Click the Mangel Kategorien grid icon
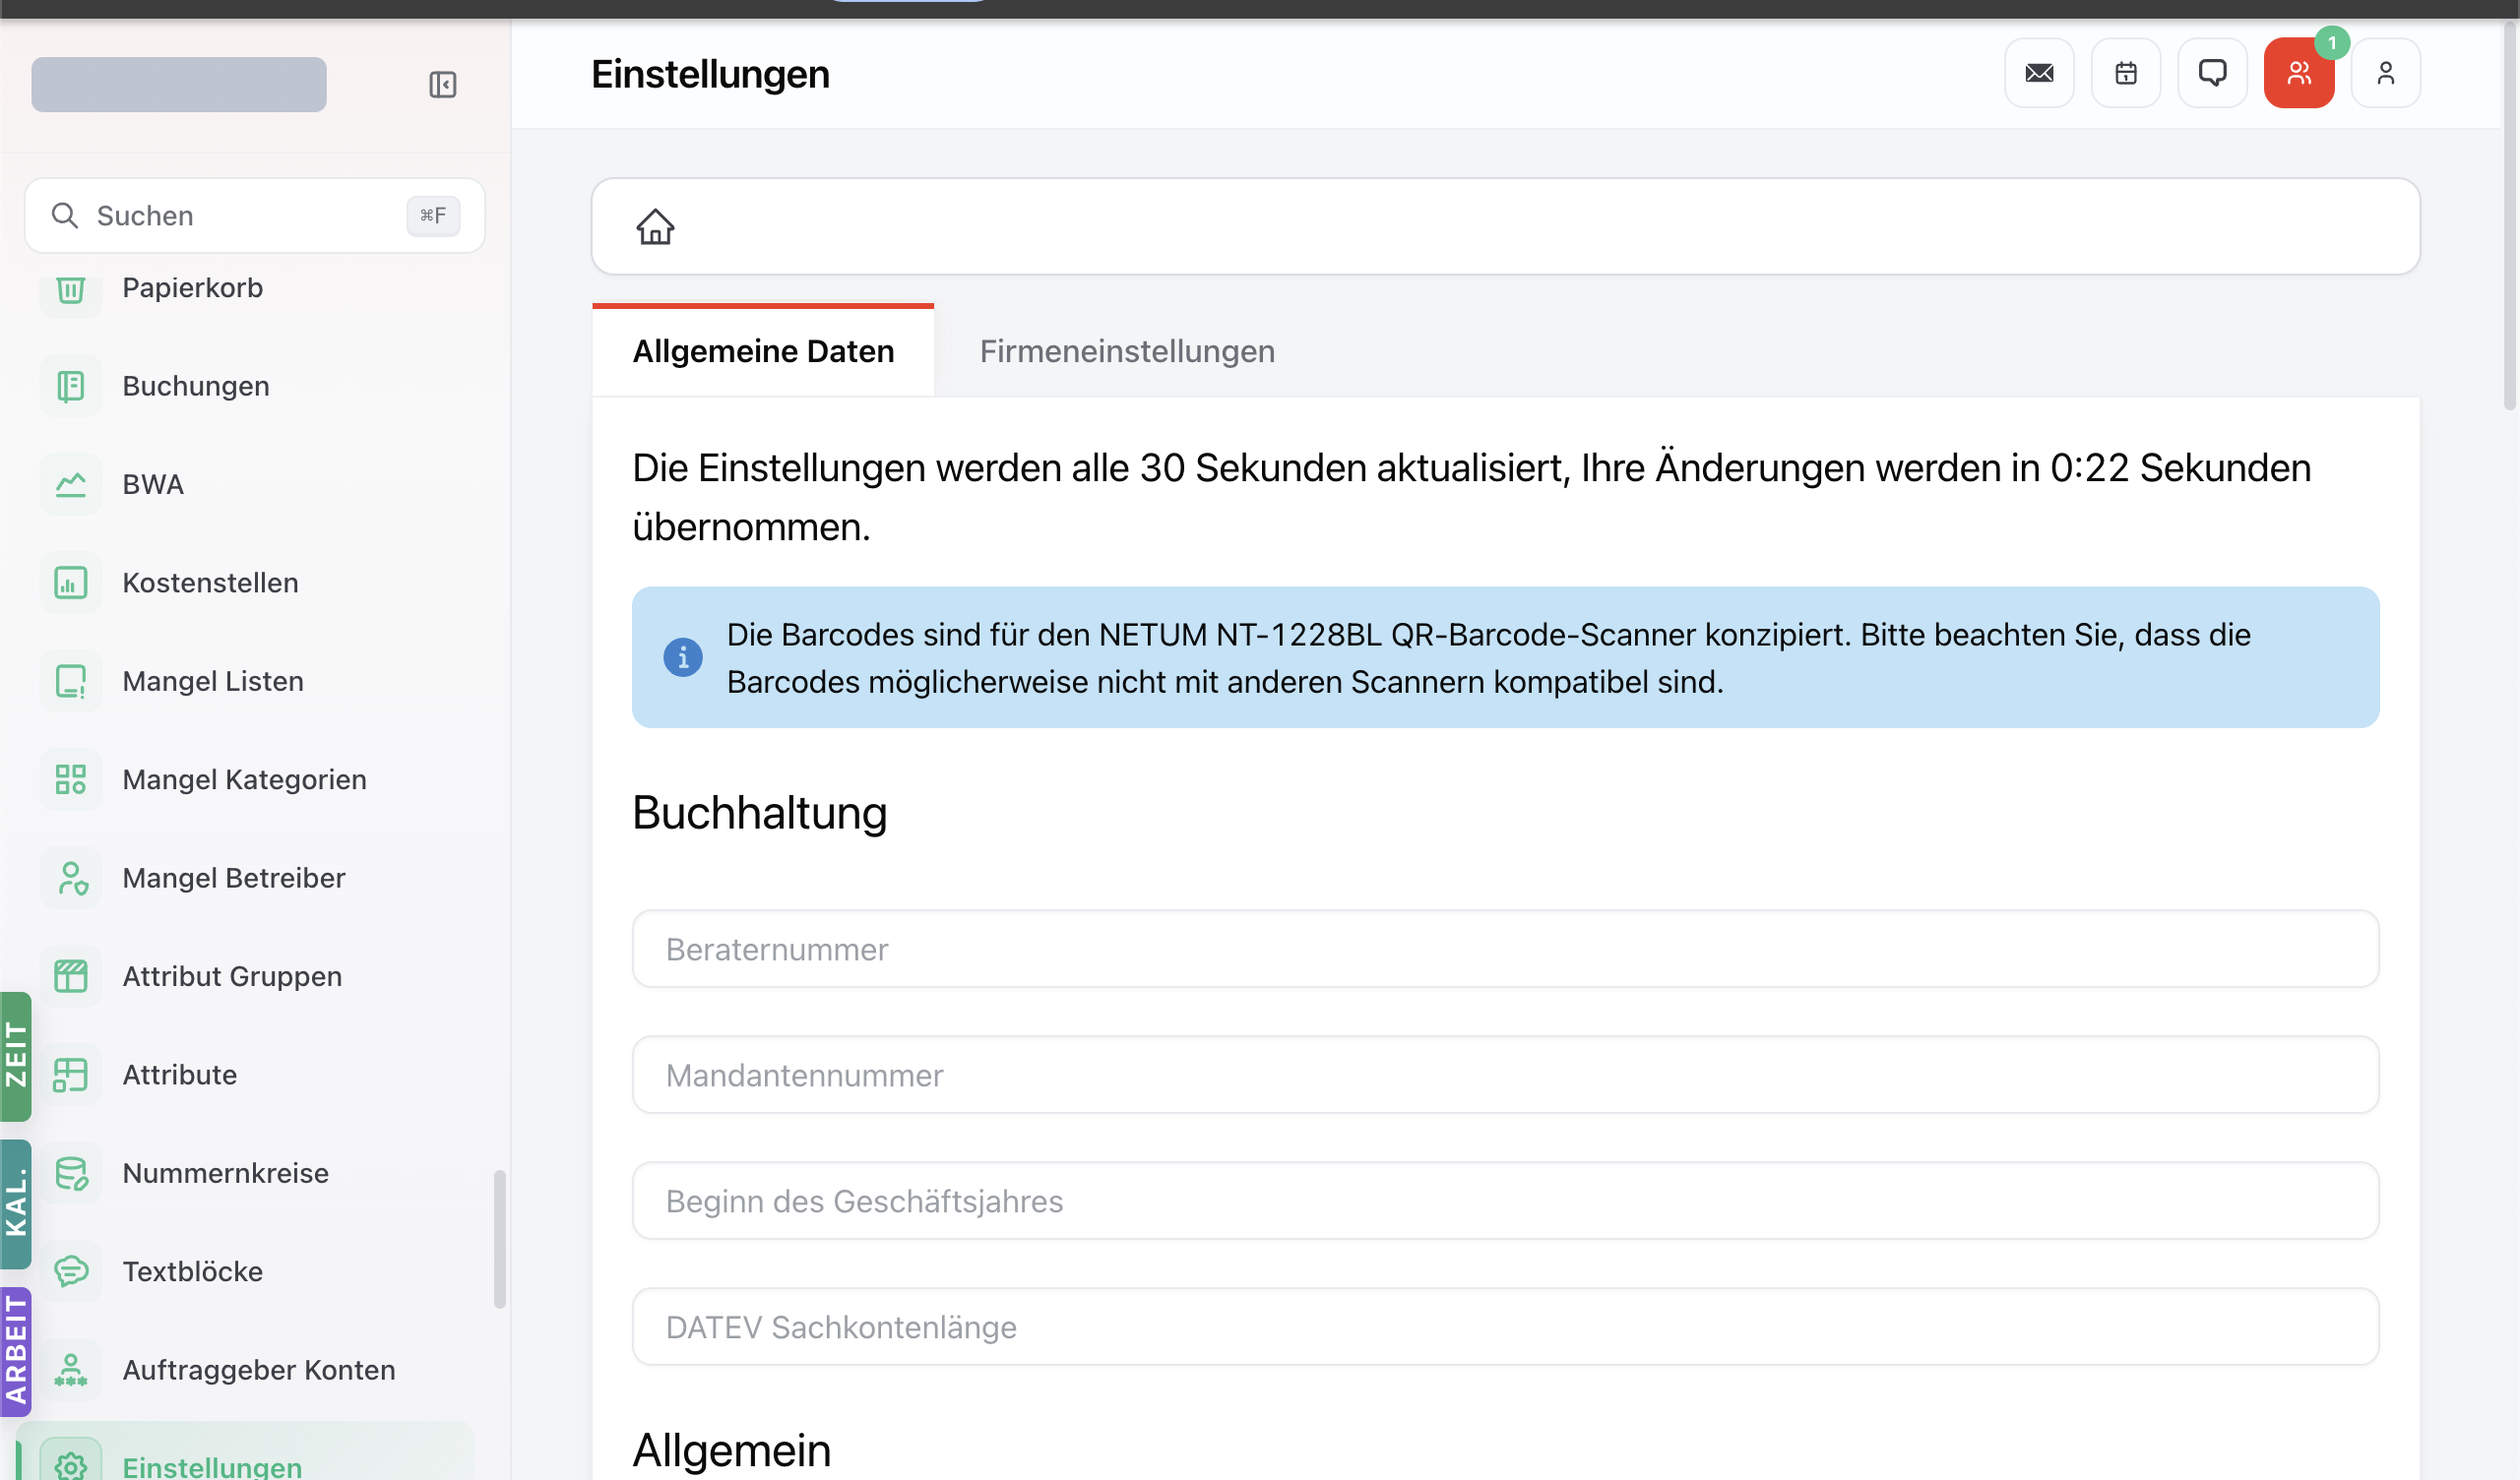 pyautogui.click(x=70, y=779)
